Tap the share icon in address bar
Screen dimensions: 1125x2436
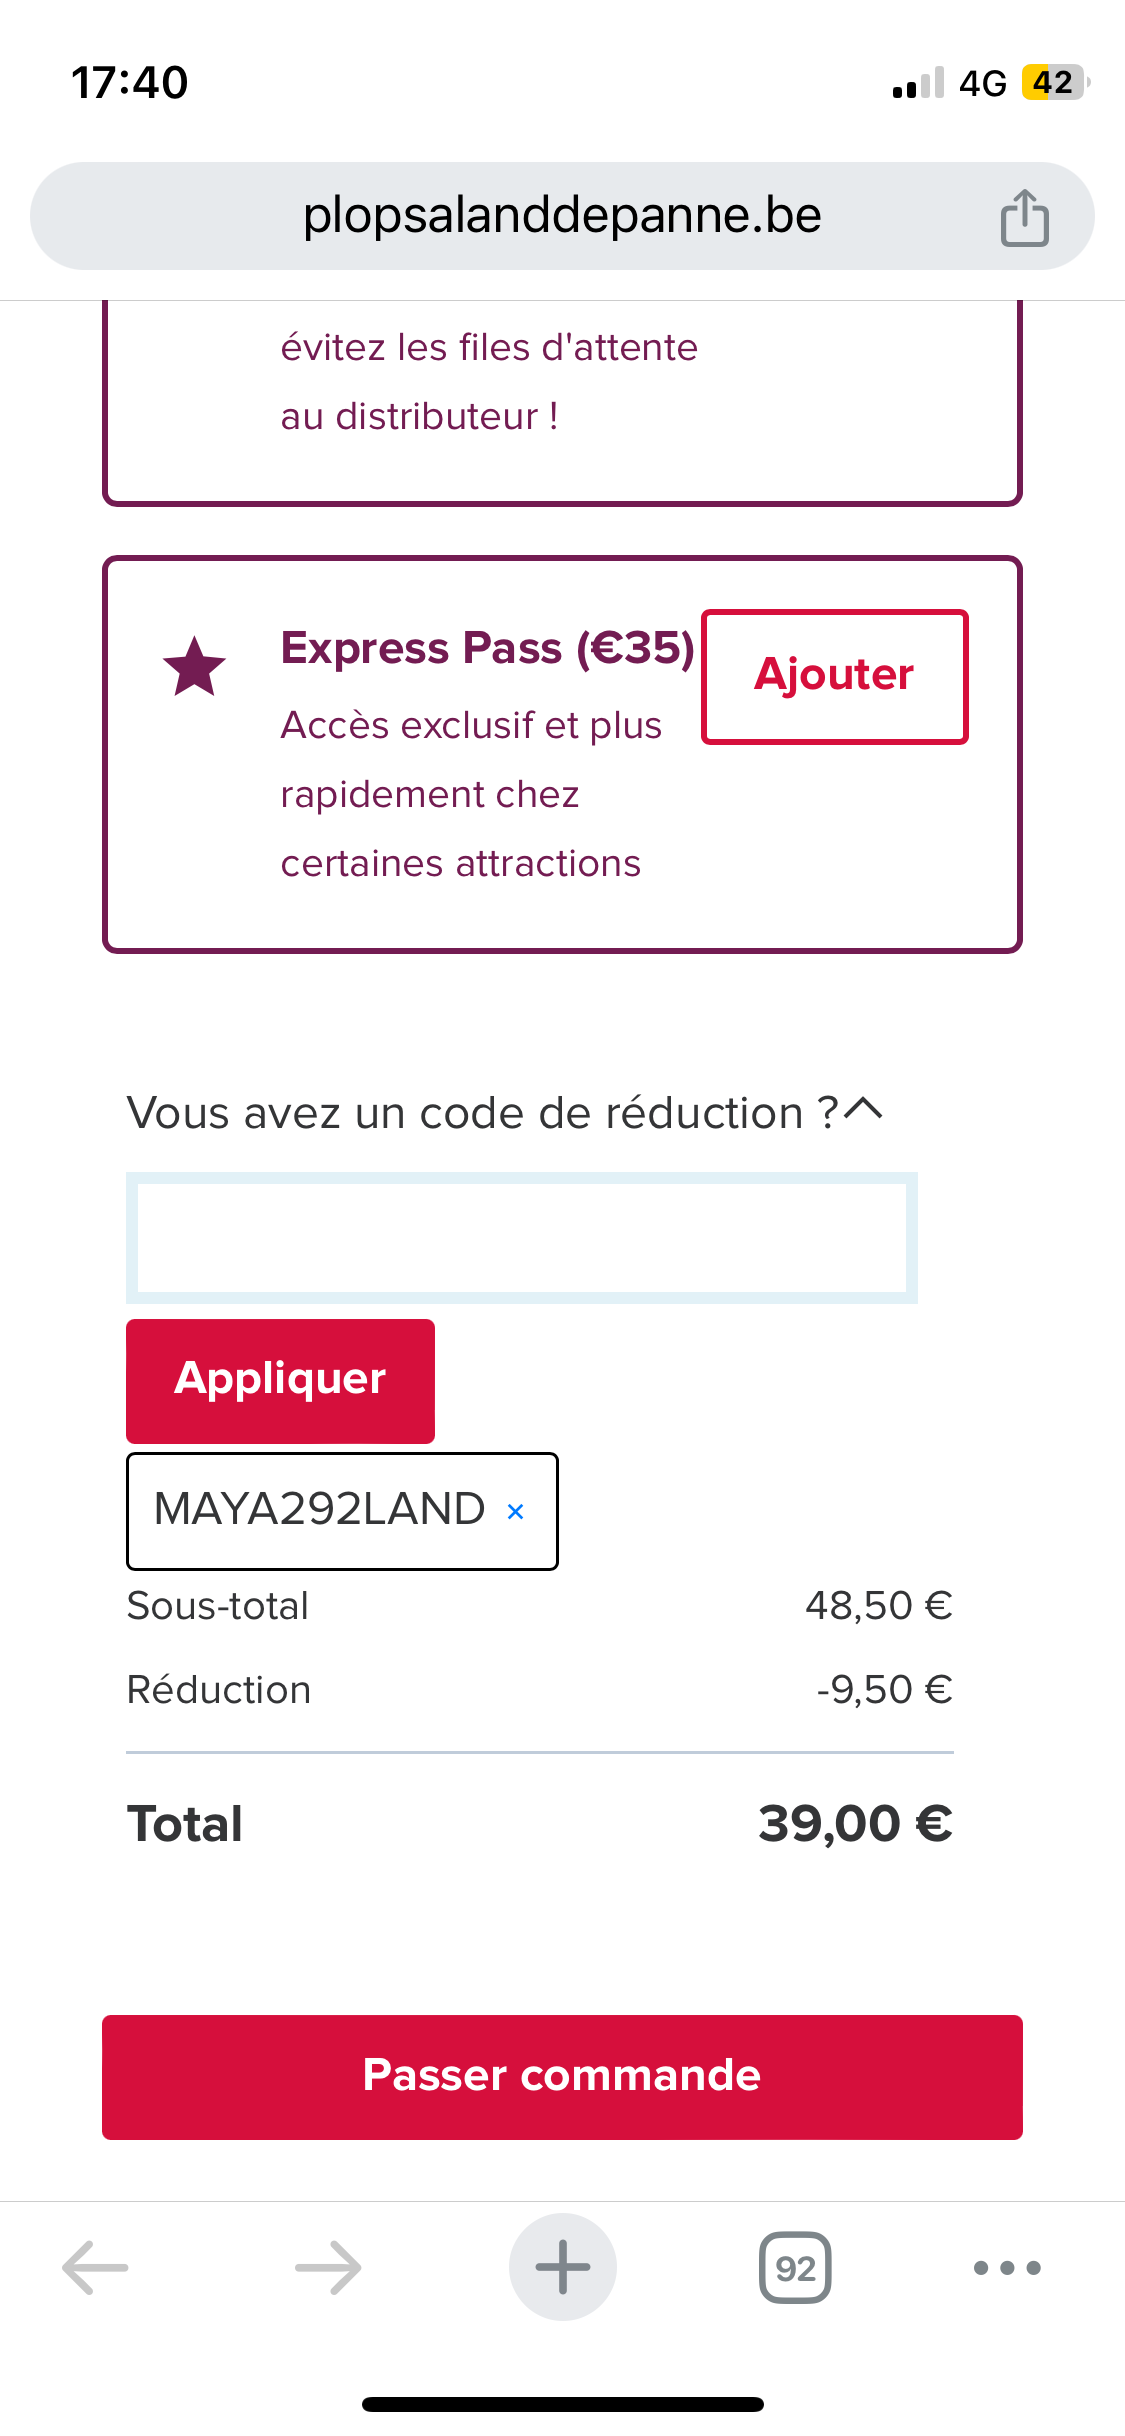[x=1024, y=217]
